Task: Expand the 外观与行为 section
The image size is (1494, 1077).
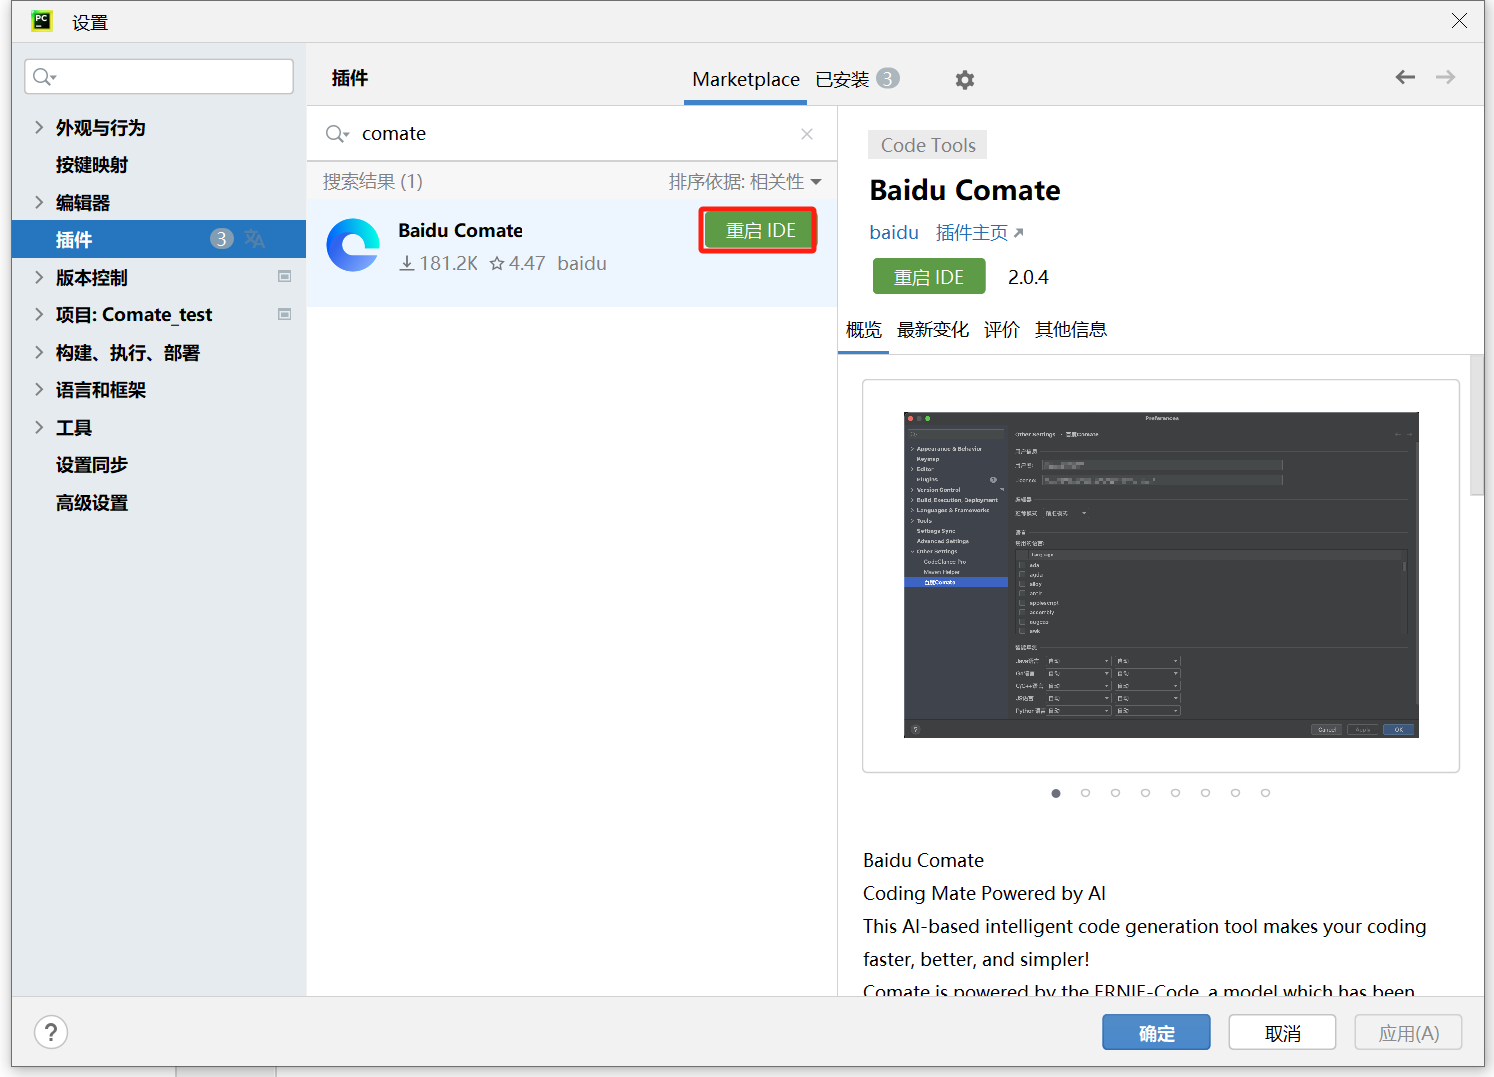Action: (39, 127)
